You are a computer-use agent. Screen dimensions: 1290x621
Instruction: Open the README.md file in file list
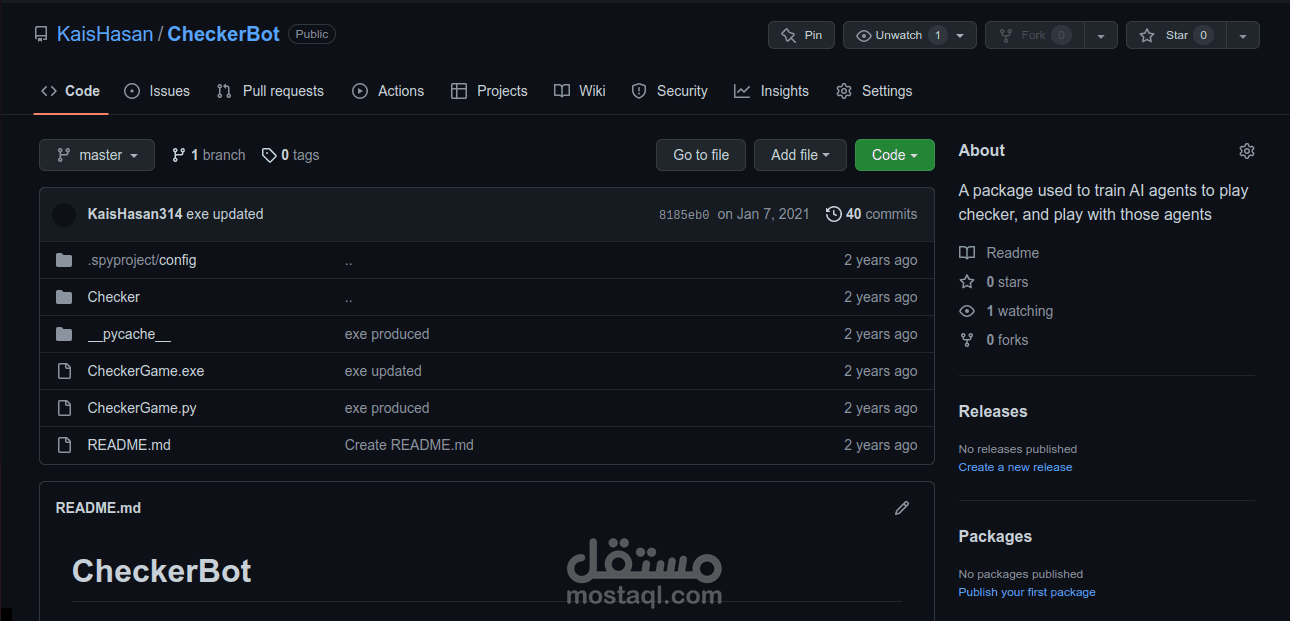coord(129,445)
